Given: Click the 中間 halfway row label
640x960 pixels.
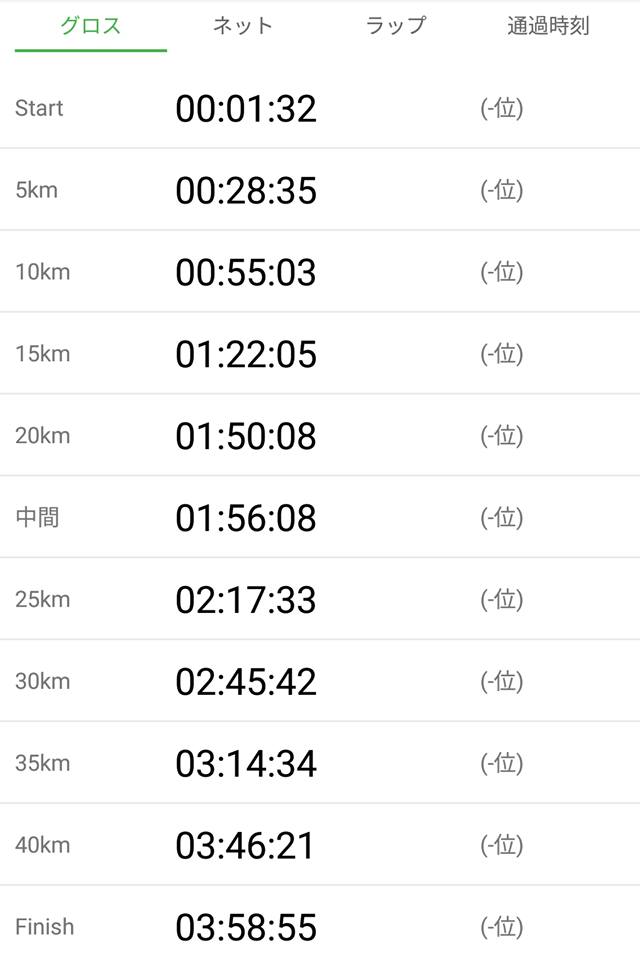Looking at the screenshot, I should [x=37, y=518].
